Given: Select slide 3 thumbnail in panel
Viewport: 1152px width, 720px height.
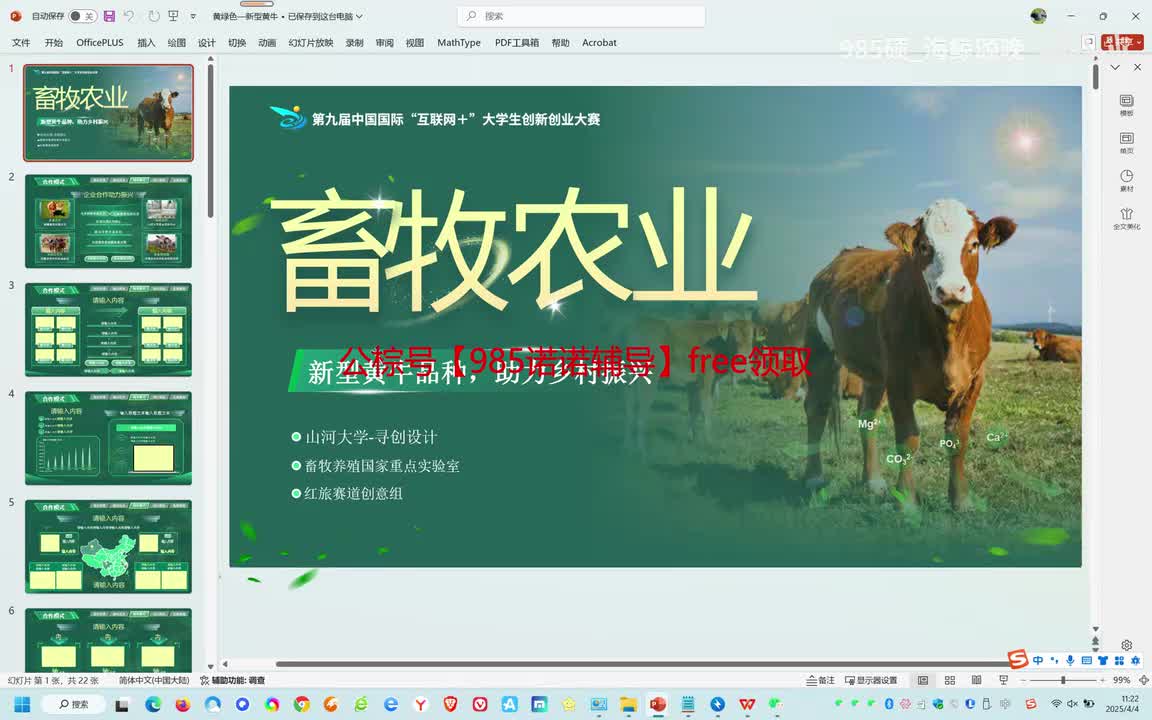Looking at the screenshot, I should coord(109,329).
